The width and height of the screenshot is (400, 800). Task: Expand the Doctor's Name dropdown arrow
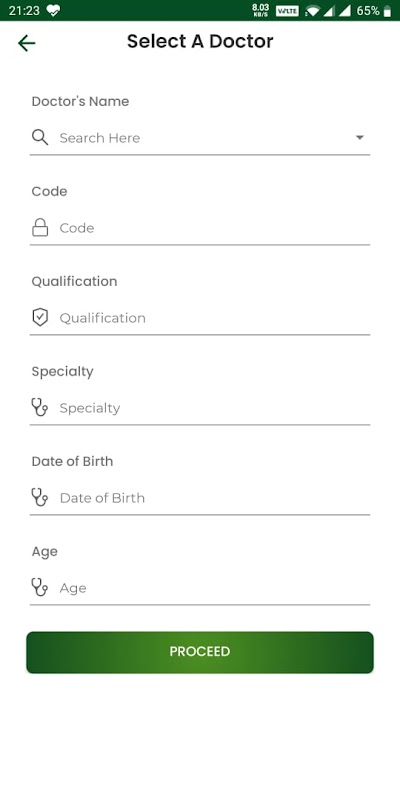(360, 137)
